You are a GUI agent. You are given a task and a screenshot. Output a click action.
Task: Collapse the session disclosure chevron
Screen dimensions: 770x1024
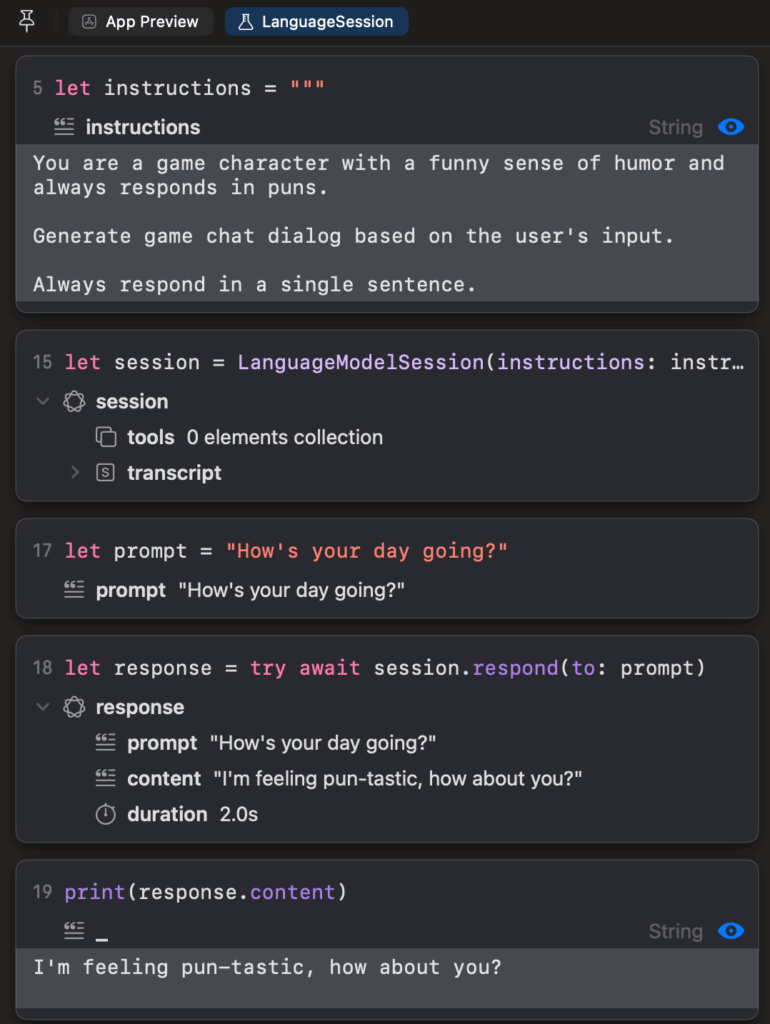(42, 401)
